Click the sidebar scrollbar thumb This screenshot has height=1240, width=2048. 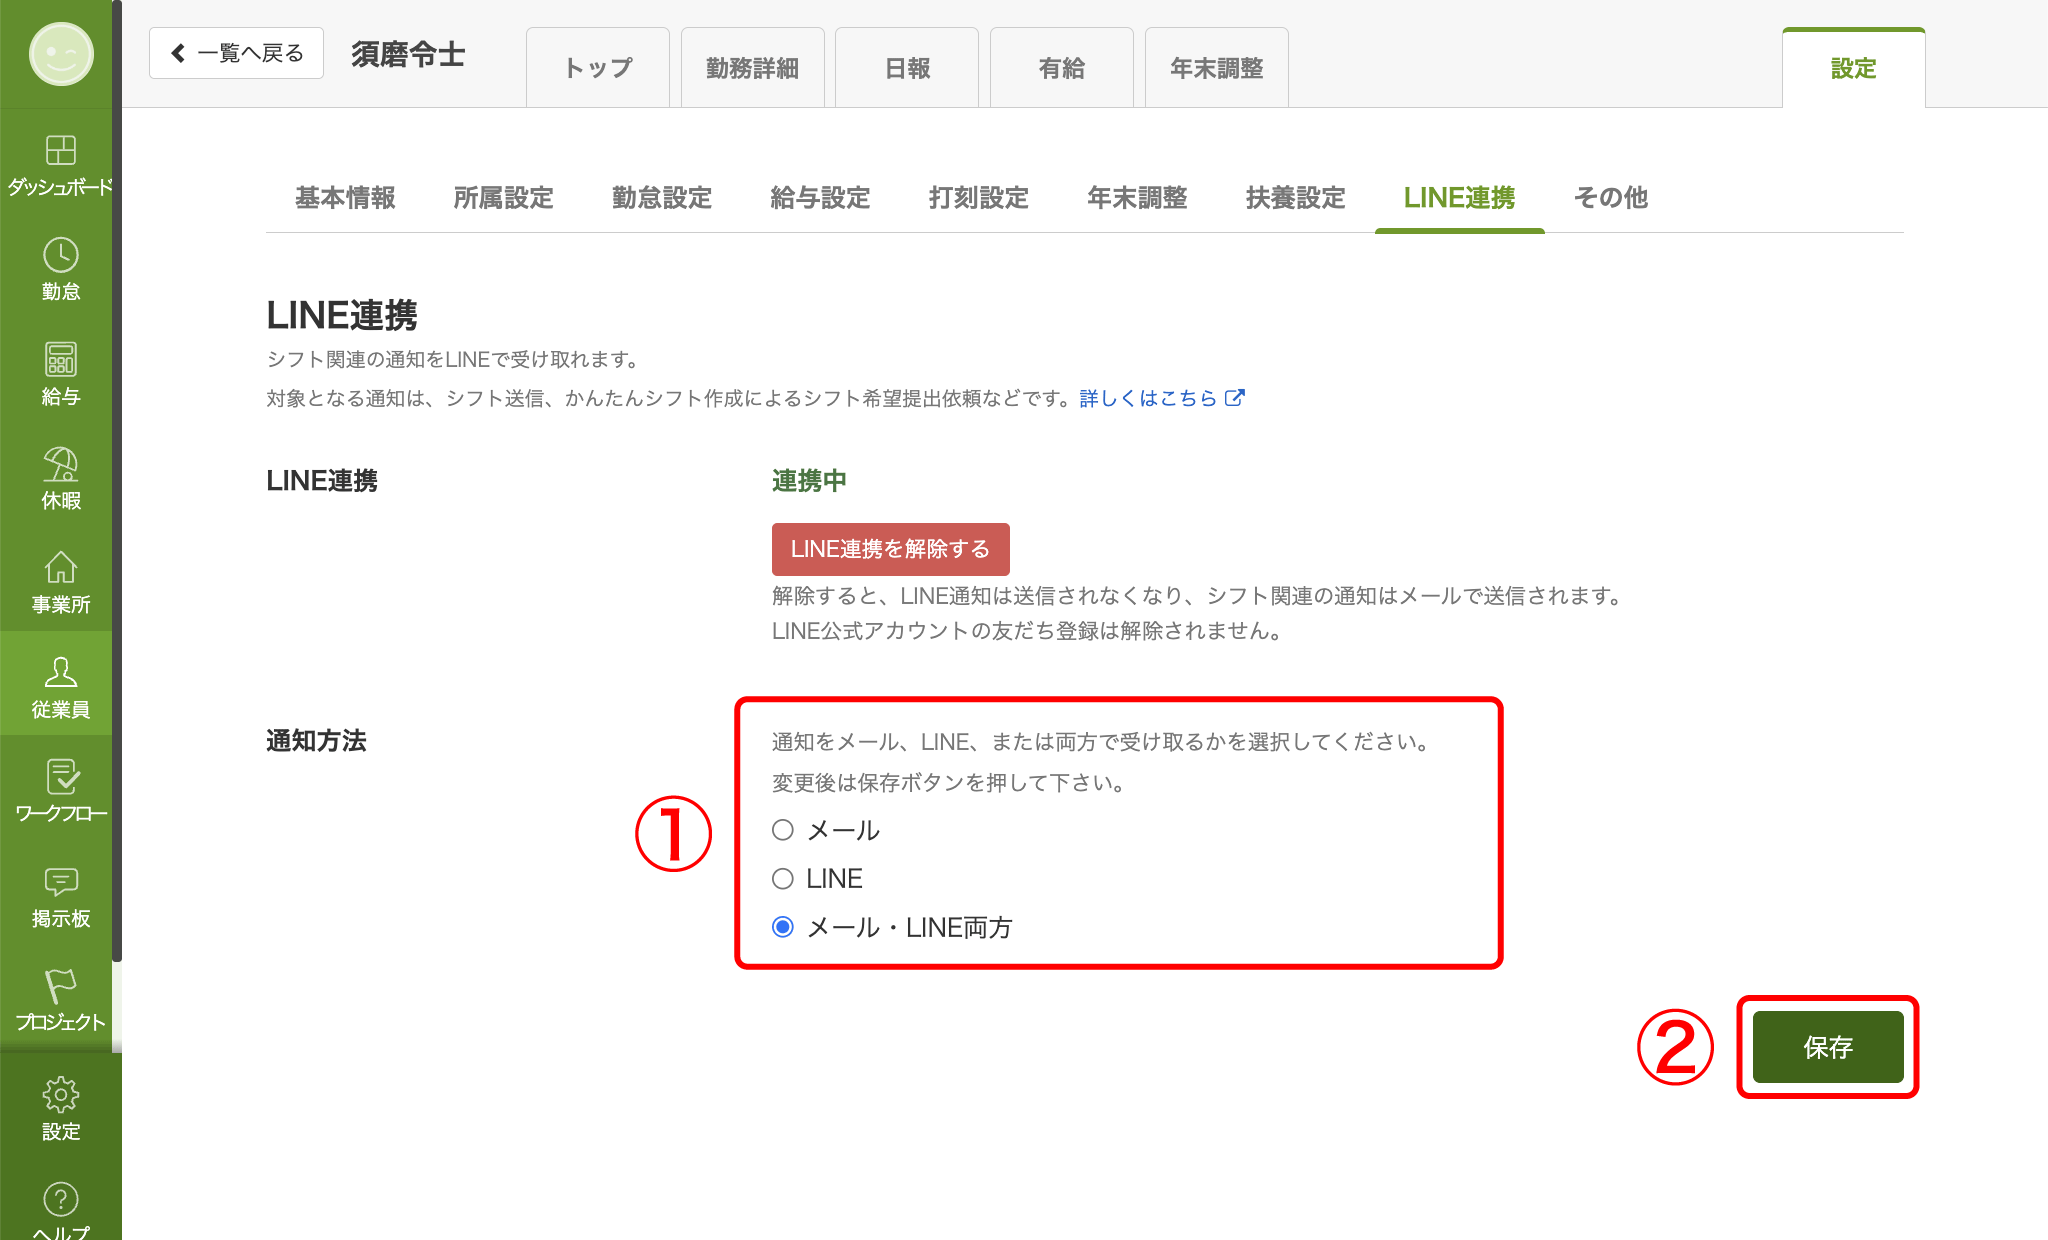117,480
